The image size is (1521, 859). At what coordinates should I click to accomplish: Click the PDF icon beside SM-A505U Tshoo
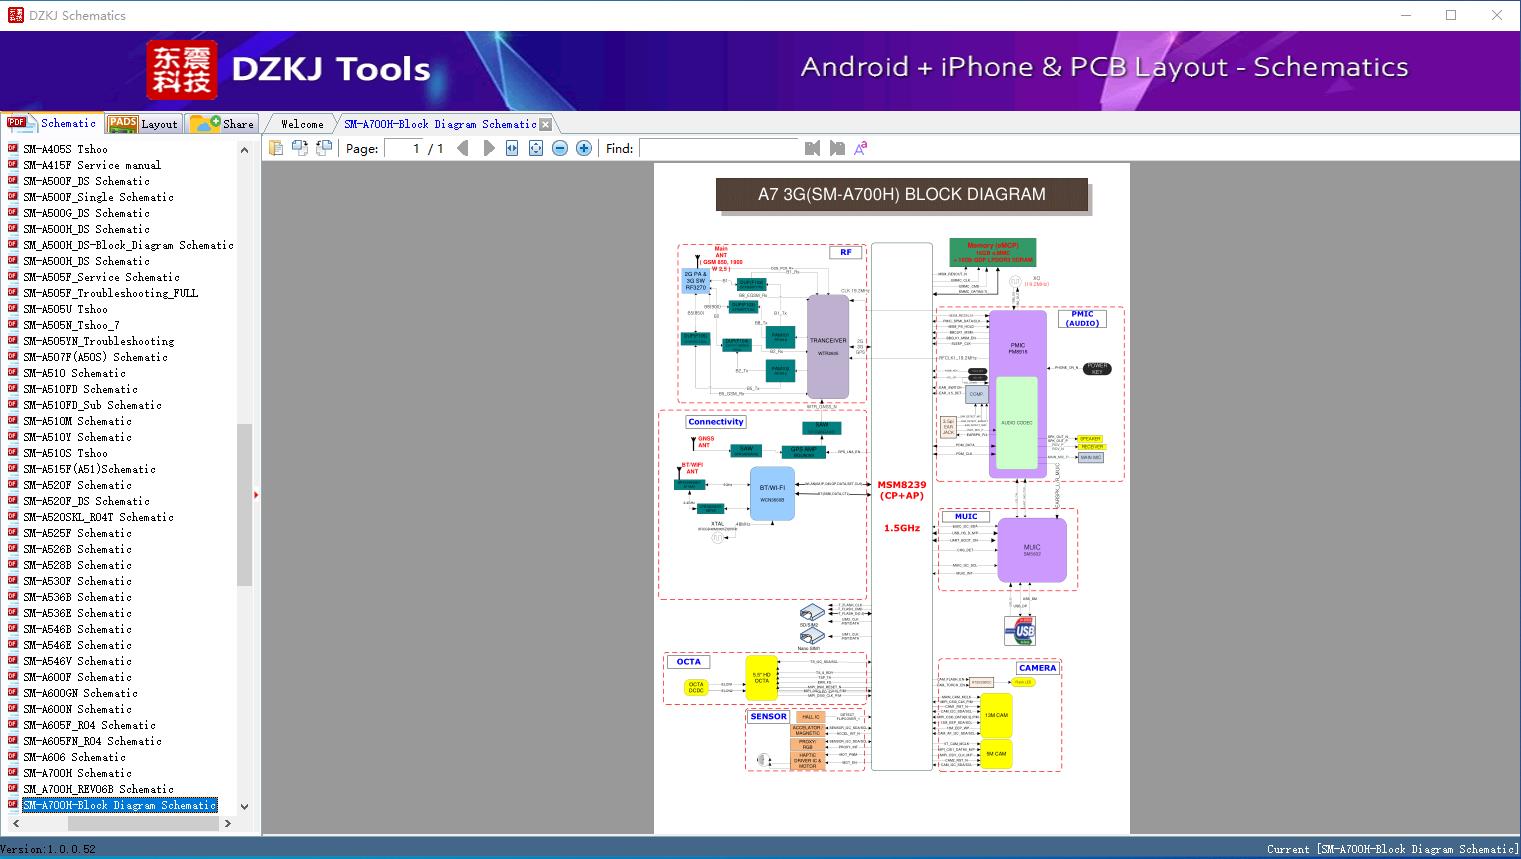pos(13,309)
